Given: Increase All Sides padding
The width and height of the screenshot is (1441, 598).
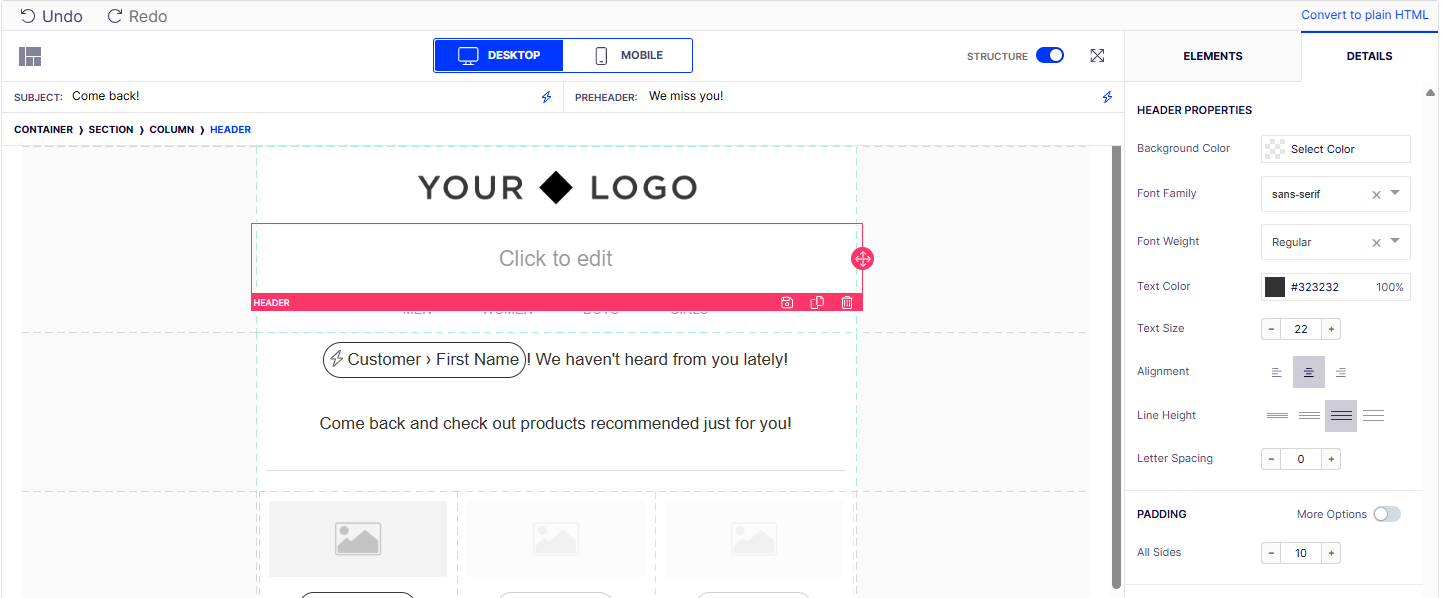Looking at the screenshot, I should pyautogui.click(x=1331, y=553).
